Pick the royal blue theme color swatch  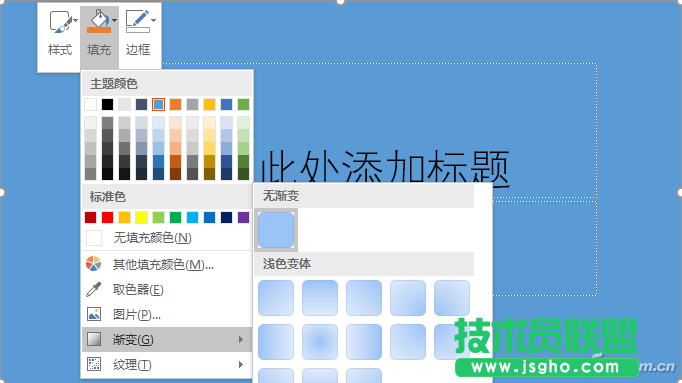[x=226, y=104]
